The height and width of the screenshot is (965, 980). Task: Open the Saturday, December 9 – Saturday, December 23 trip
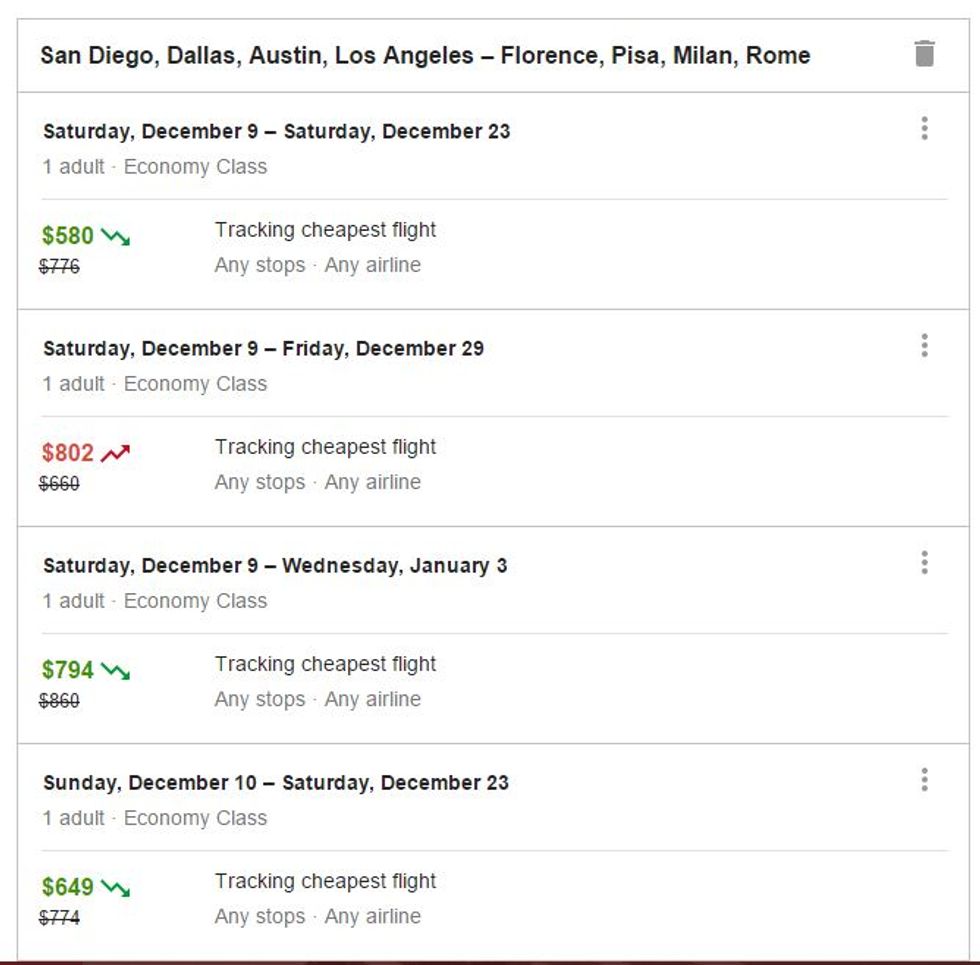(x=276, y=131)
